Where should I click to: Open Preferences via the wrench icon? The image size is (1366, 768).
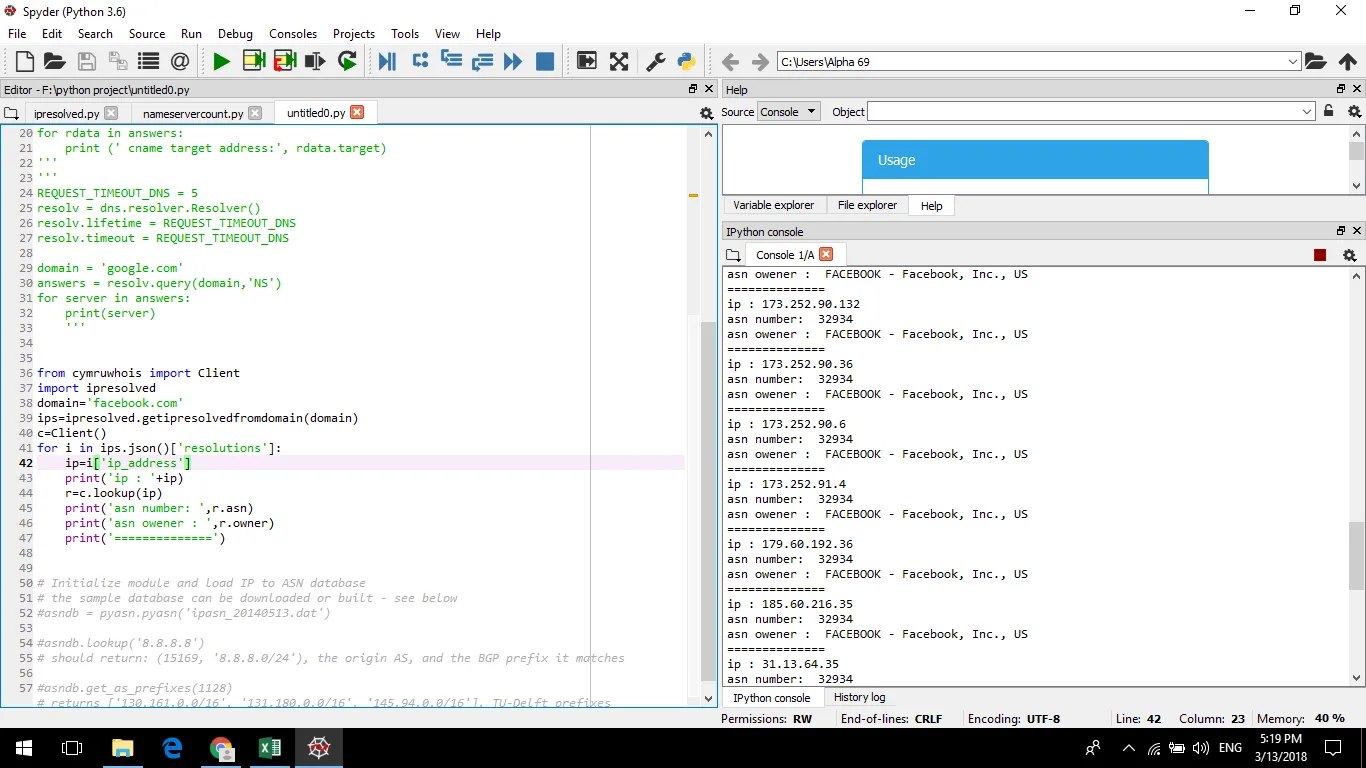[x=656, y=62]
